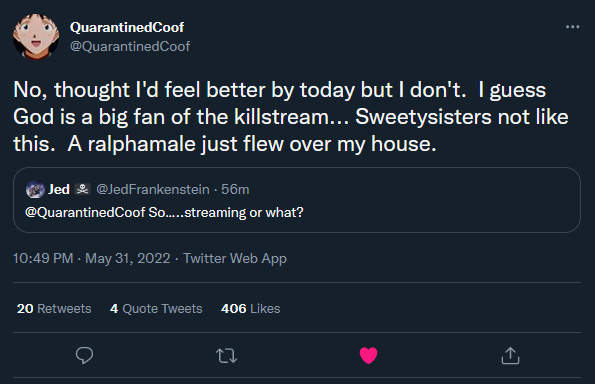
Task: Open QuarantinedCoof's profile avatar
Action: point(36,36)
